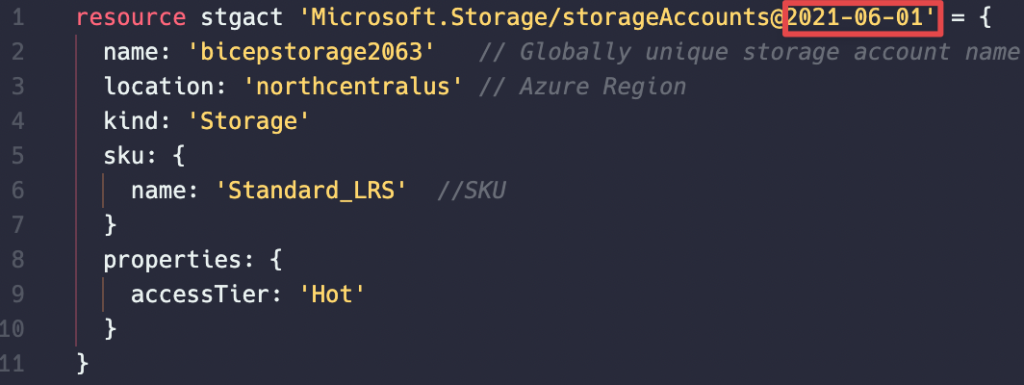Click the 'Microsoft.Storage/storageAccounts@' string
This screenshot has width=1024, height=385.
(x=541, y=18)
